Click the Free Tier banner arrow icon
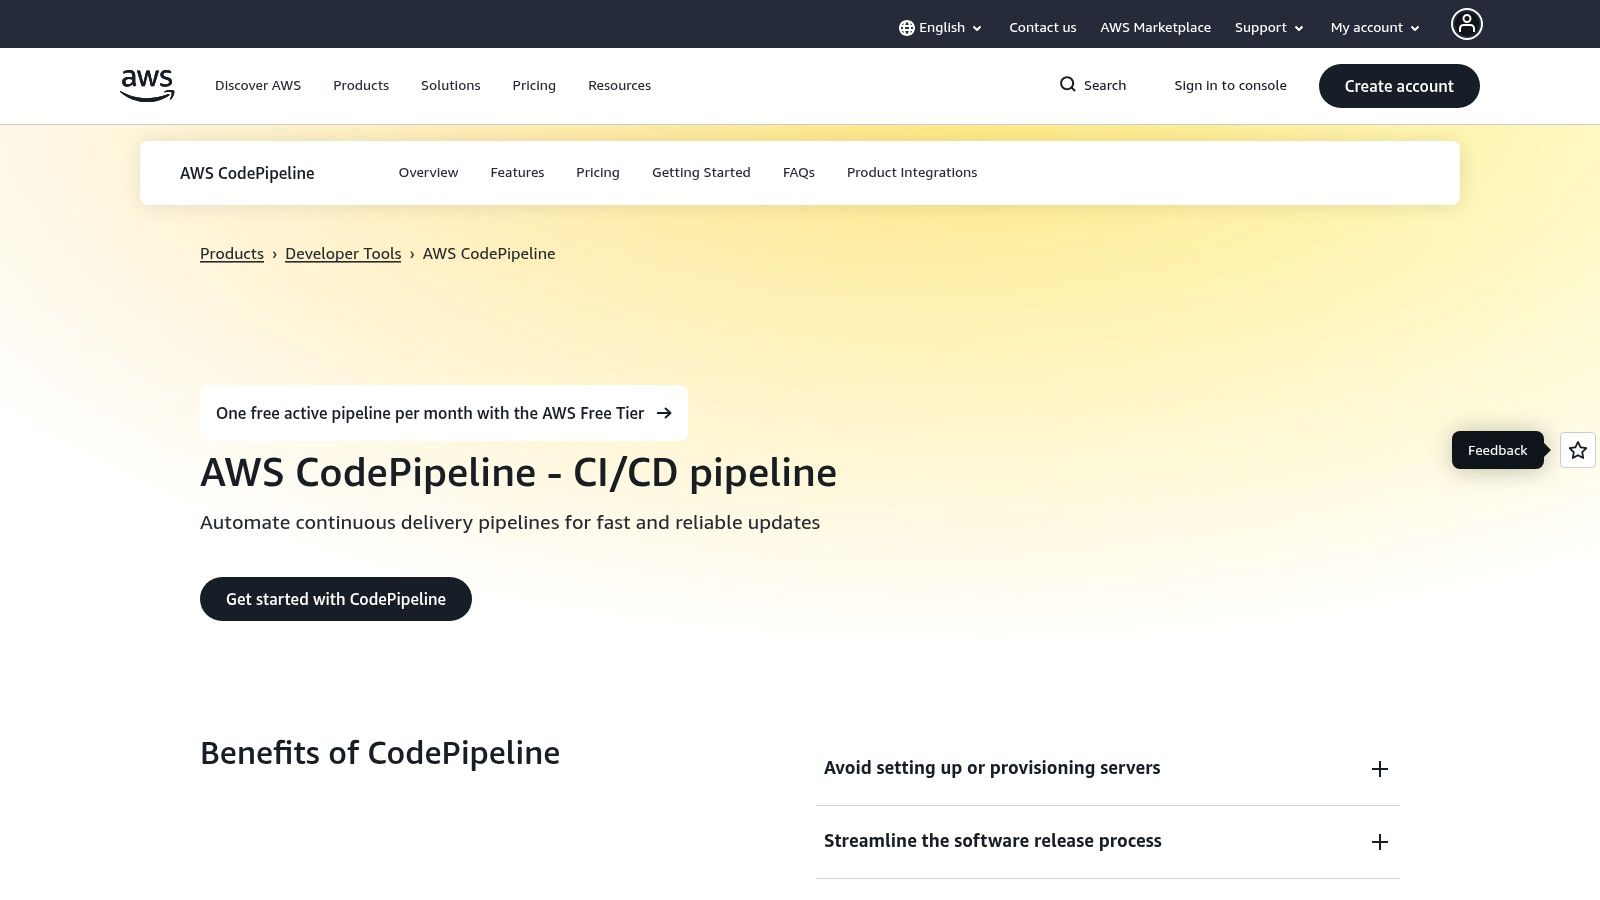The height and width of the screenshot is (900, 1600). (664, 413)
